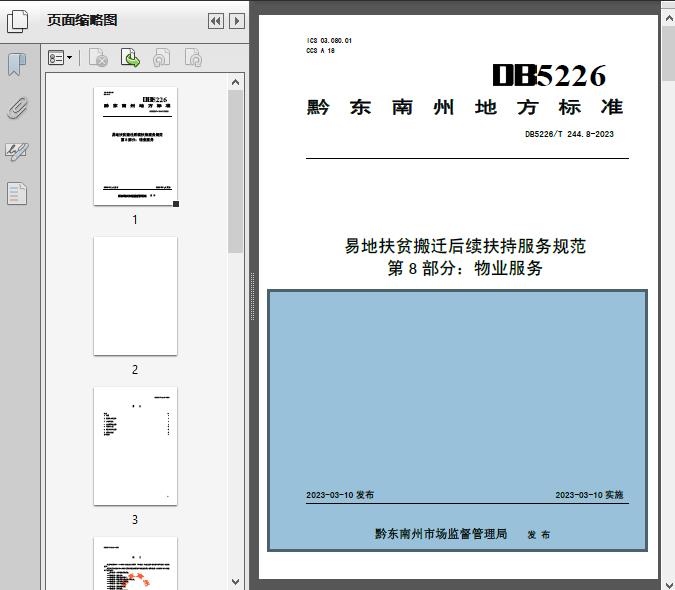
Task: Click the 2023-03-10 实施 date text
Action: (589, 495)
